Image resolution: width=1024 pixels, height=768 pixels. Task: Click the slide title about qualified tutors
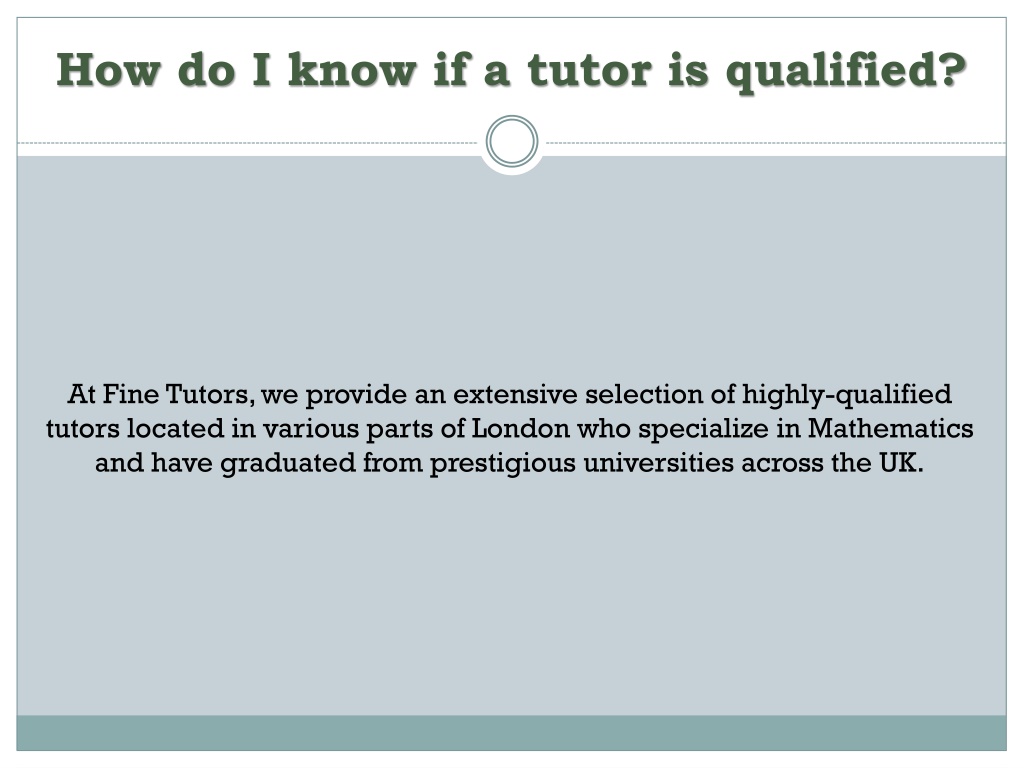click(x=511, y=71)
